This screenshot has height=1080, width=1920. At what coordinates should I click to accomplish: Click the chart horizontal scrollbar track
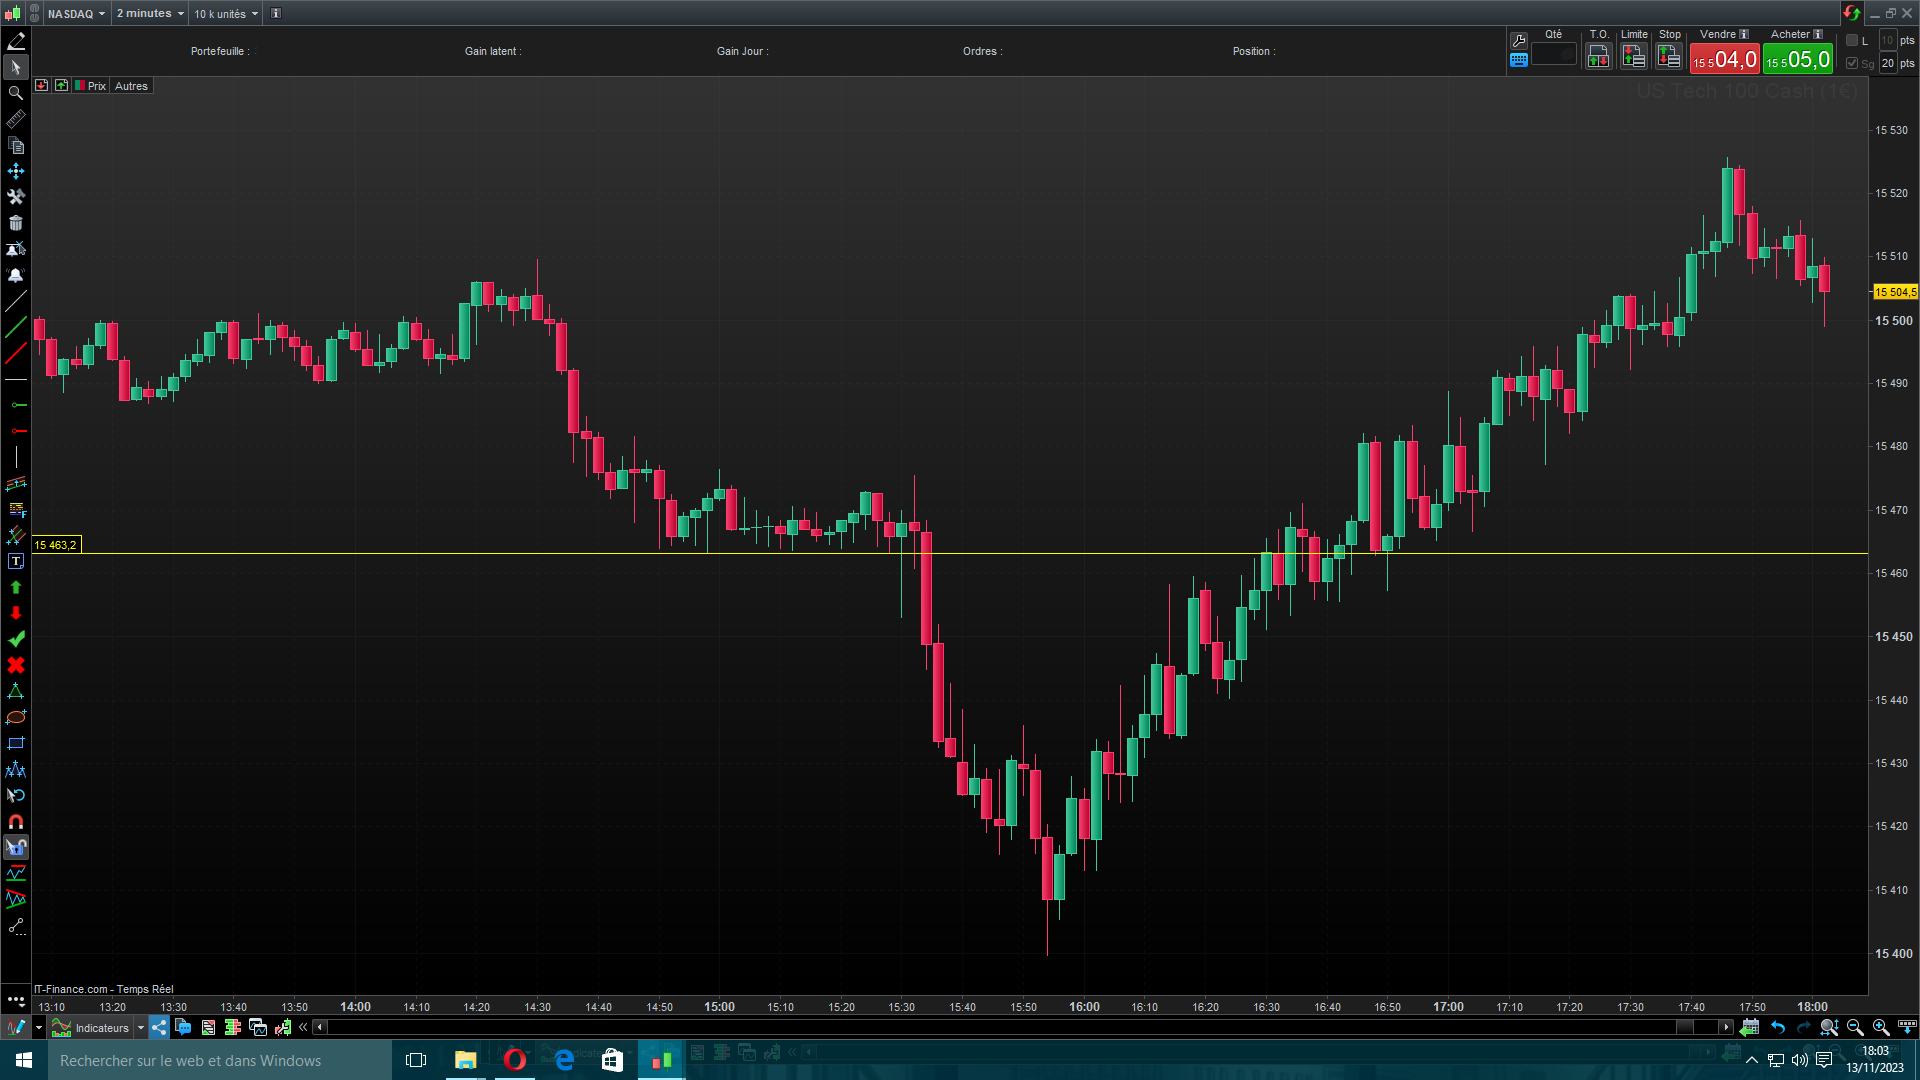[x=1000, y=1027]
